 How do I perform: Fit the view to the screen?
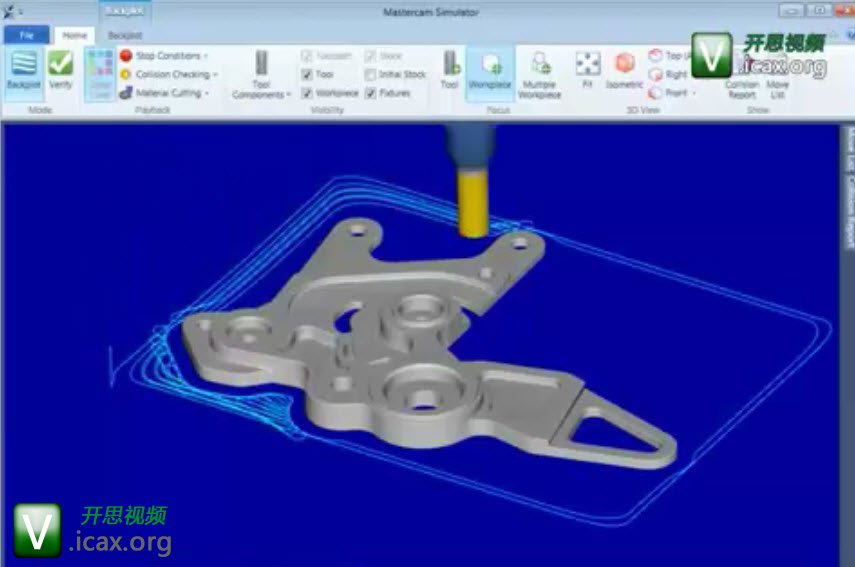588,70
